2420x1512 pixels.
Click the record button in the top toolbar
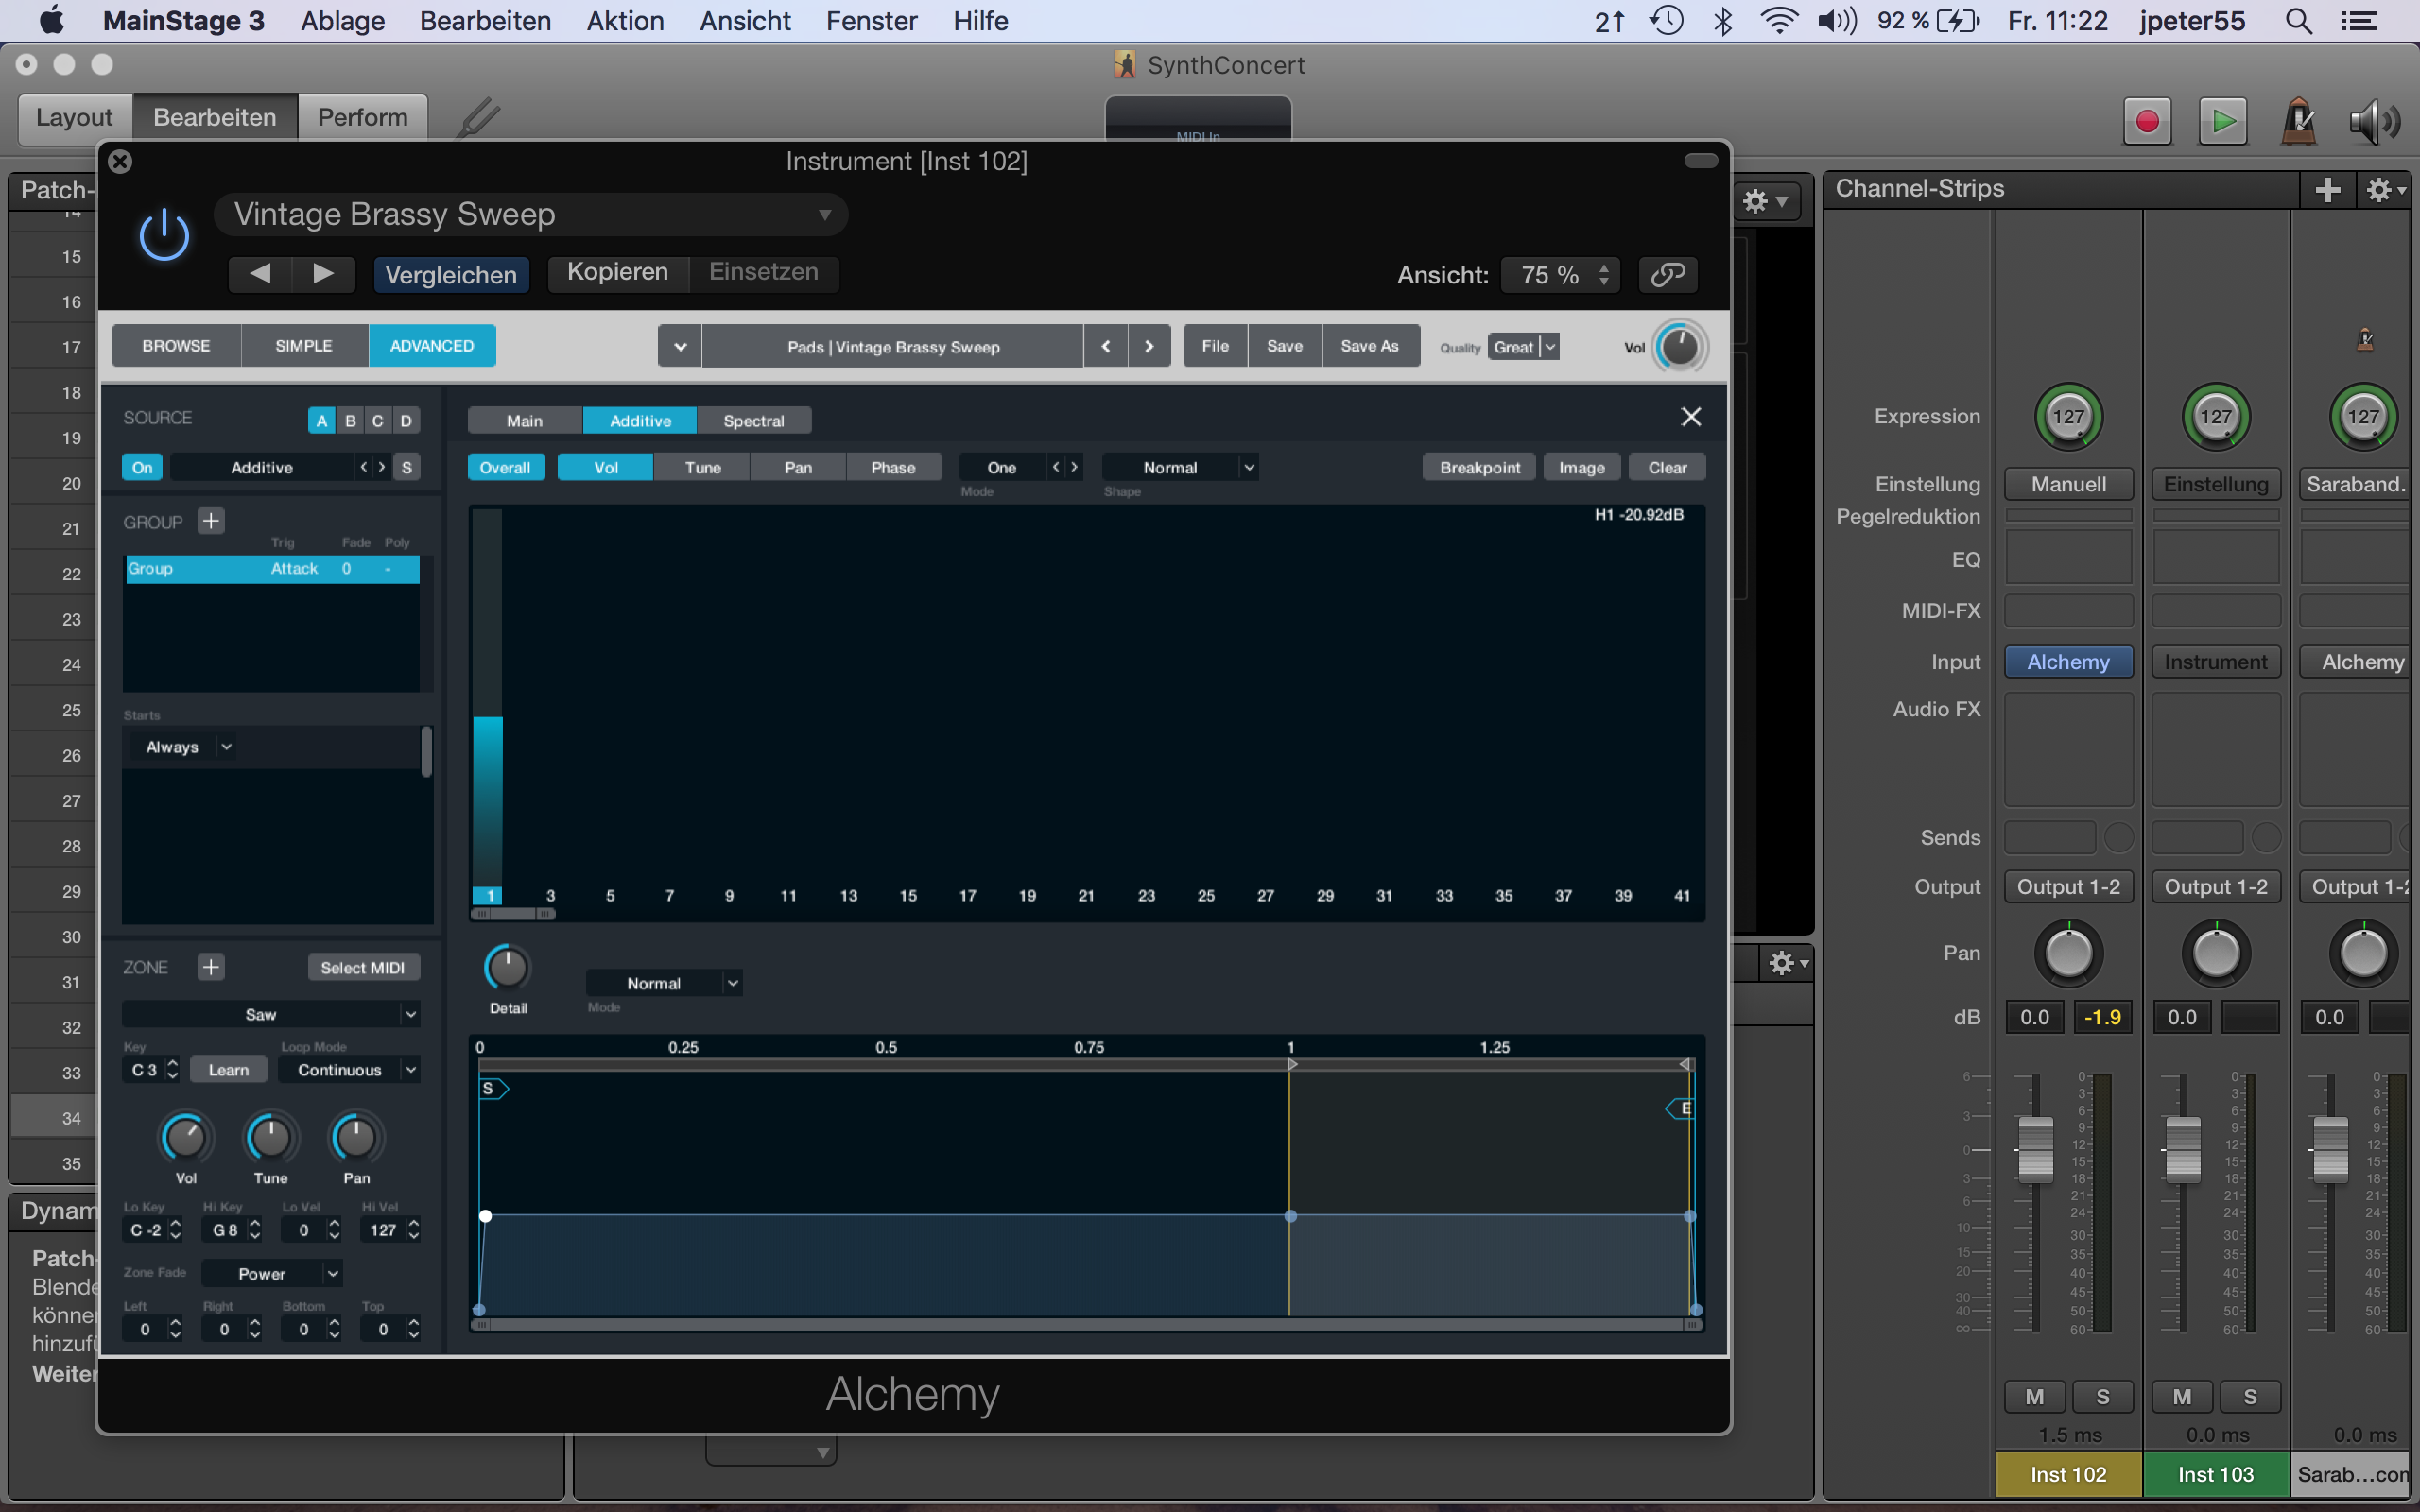tap(2149, 120)
